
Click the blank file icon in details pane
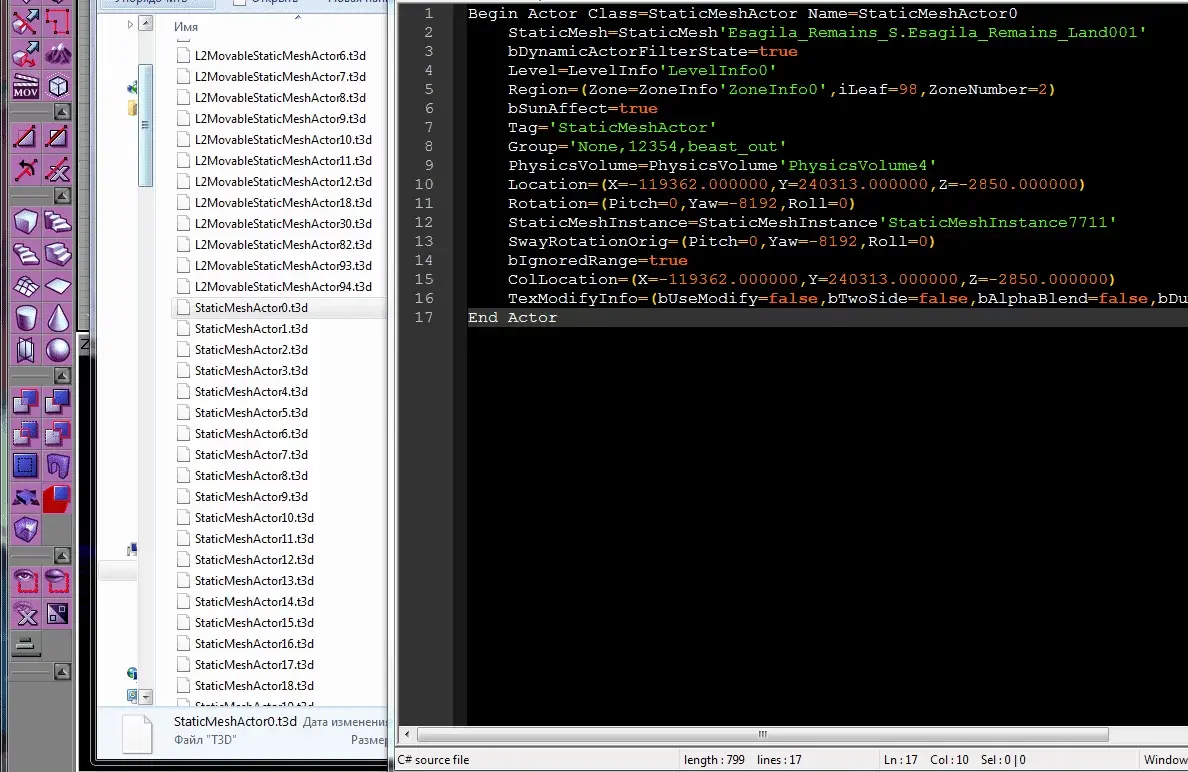137,733
